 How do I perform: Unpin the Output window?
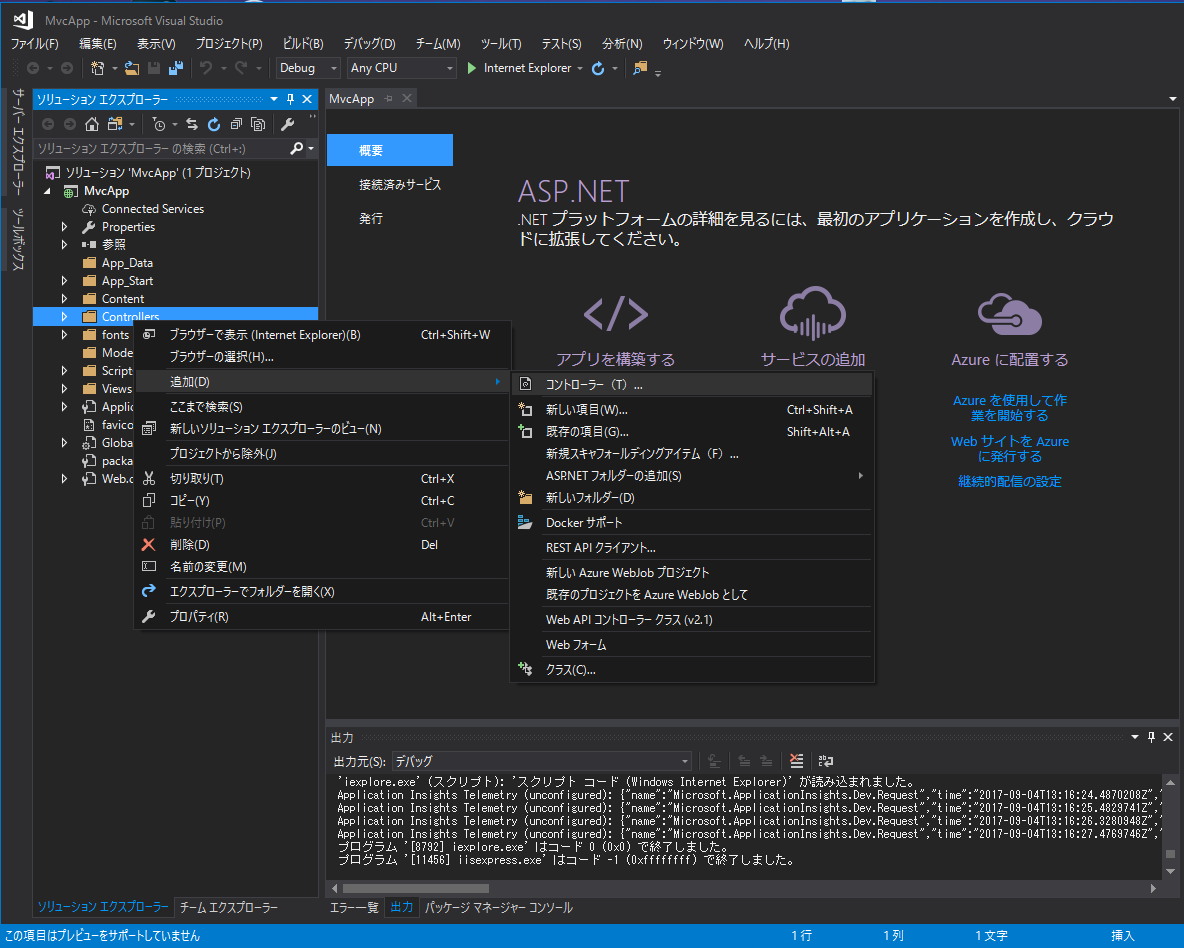1152,737
